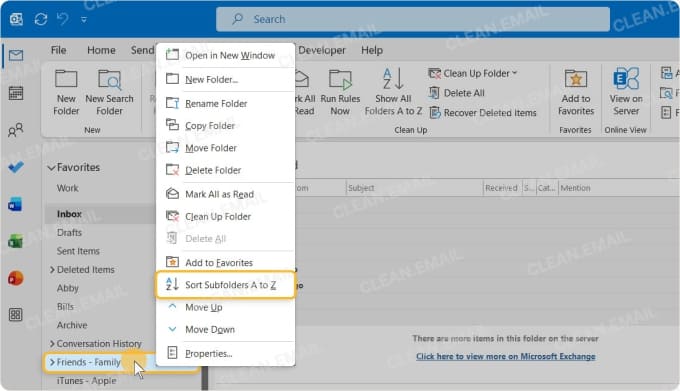Choose Delete Folder in context menu
The image size is (680, 391).
click(226, 170)
